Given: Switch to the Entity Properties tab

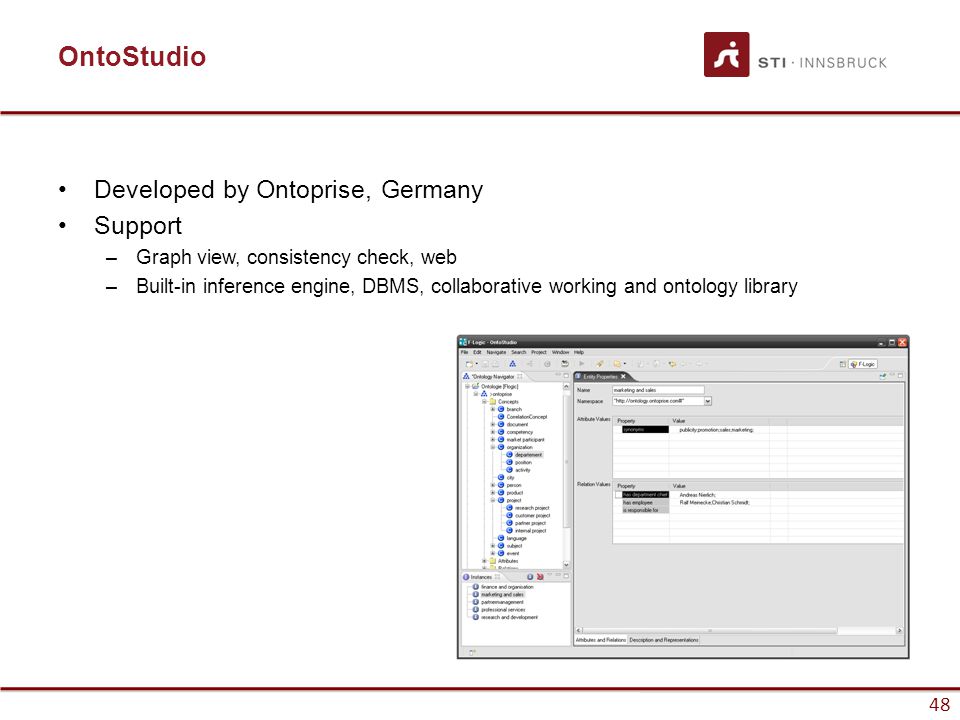Looking at the screenshot, I should [600, 377].
